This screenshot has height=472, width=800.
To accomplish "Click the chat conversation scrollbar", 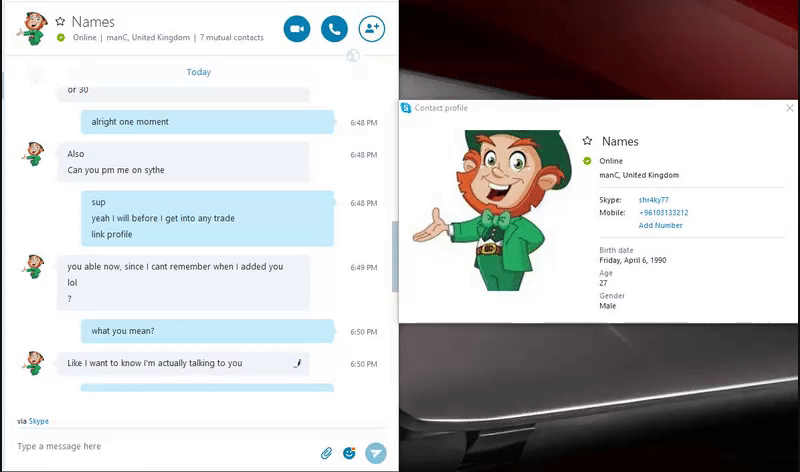I will pos(395,257).
